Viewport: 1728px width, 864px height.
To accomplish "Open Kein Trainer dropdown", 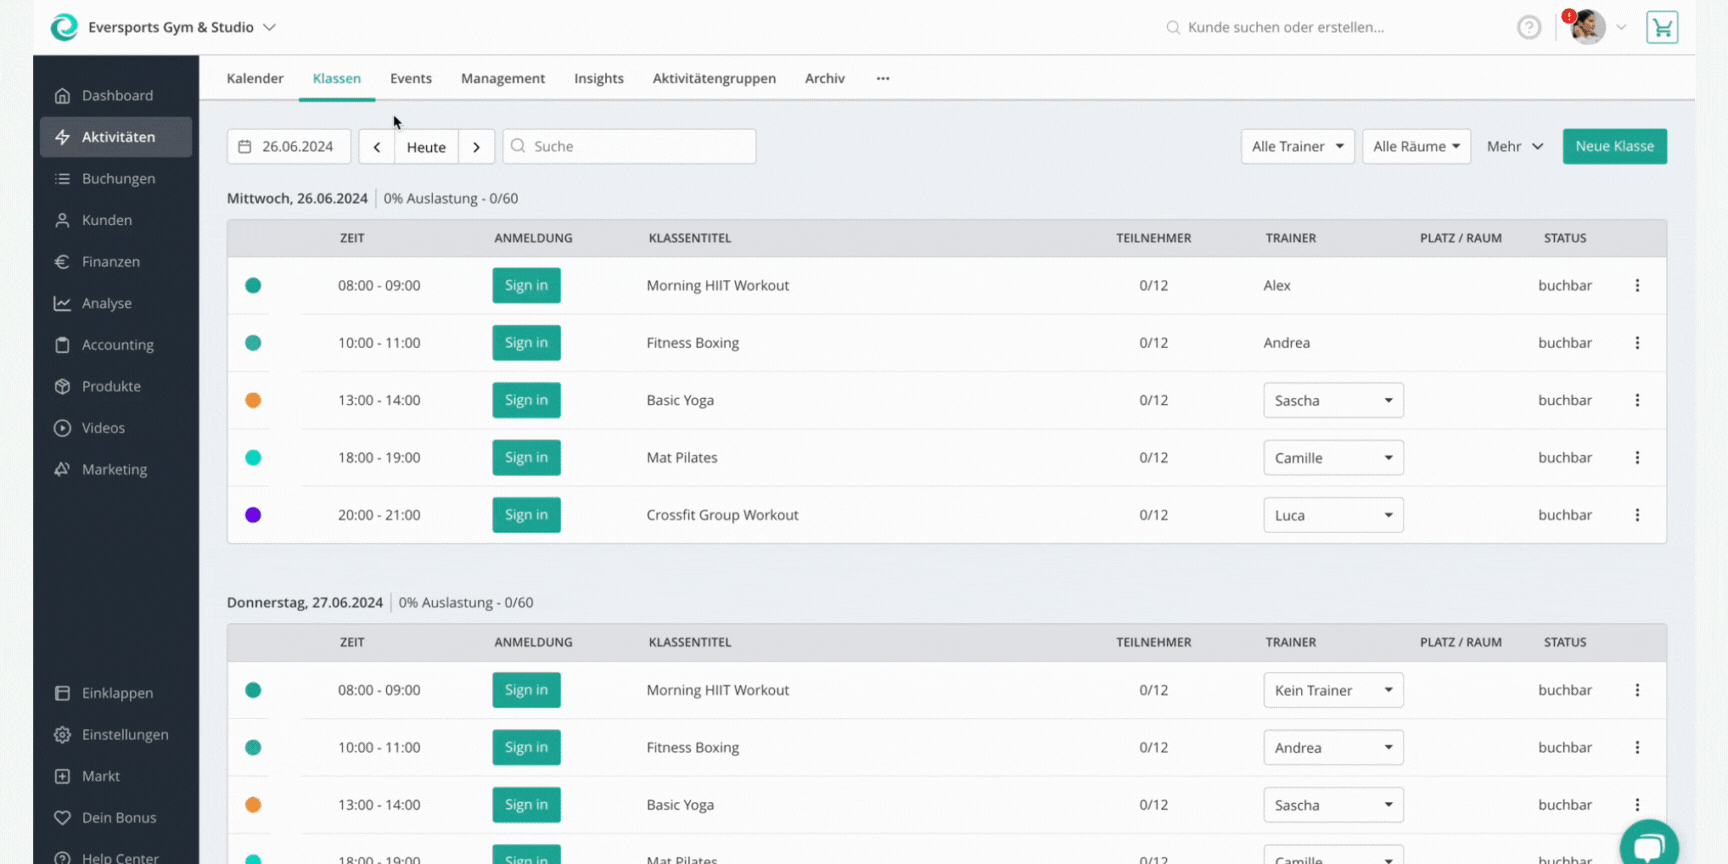I will [x=1333, y=690].
